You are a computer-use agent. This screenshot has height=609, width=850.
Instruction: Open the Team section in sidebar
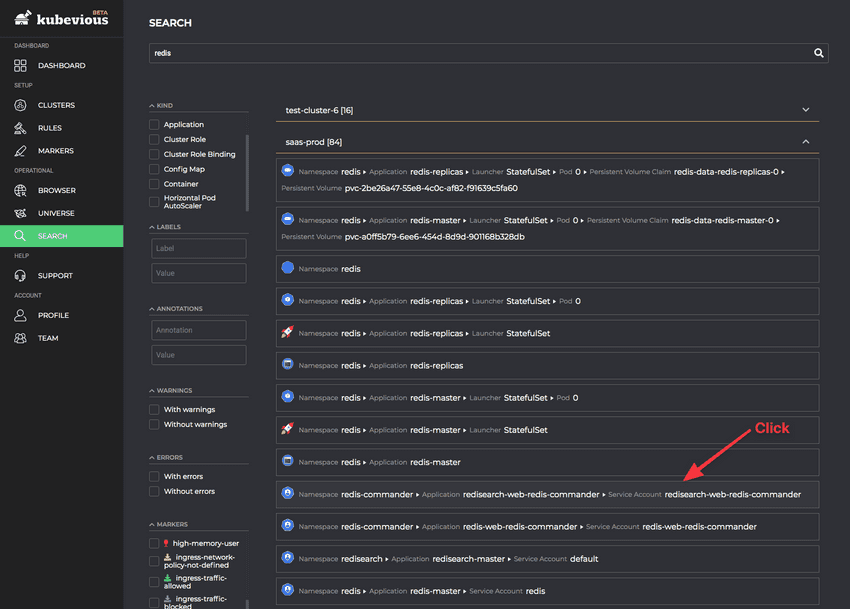(x=47, y=338)
